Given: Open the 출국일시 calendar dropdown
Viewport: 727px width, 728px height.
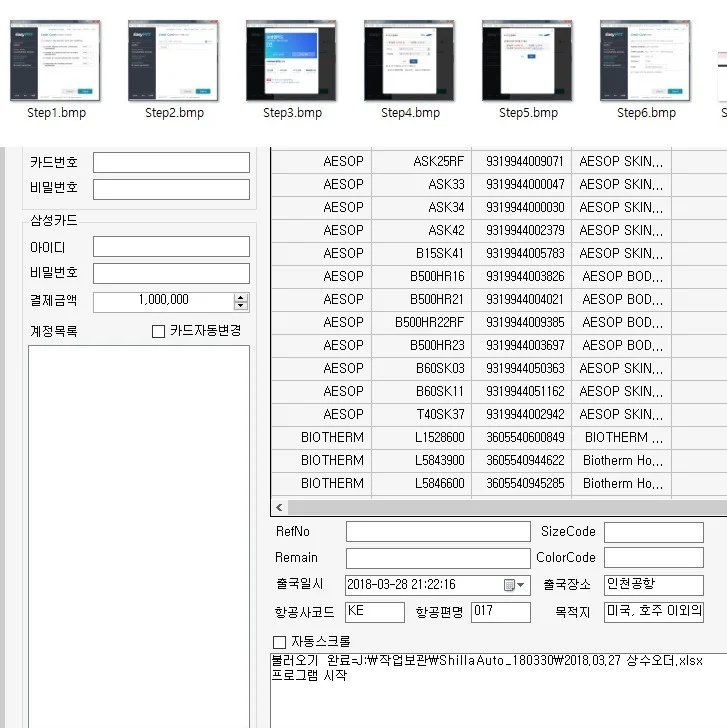Looking at the screenshot, I should coord(515,585).
